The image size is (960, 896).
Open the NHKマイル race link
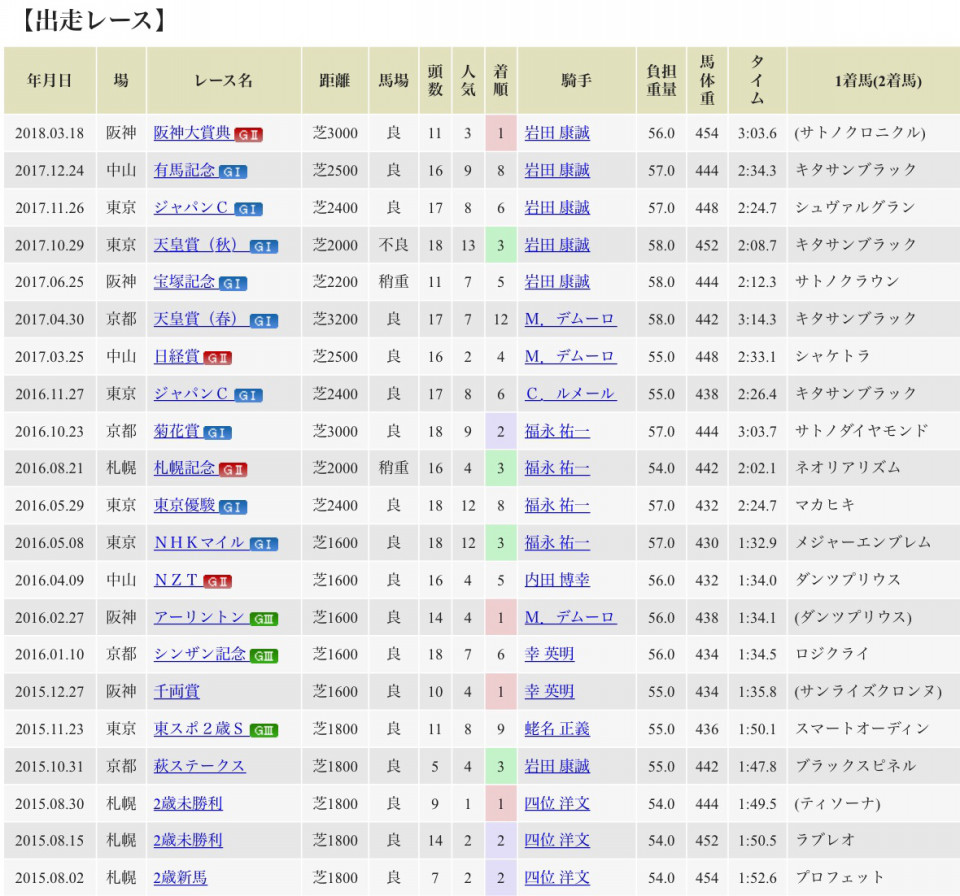coord(200,543)
